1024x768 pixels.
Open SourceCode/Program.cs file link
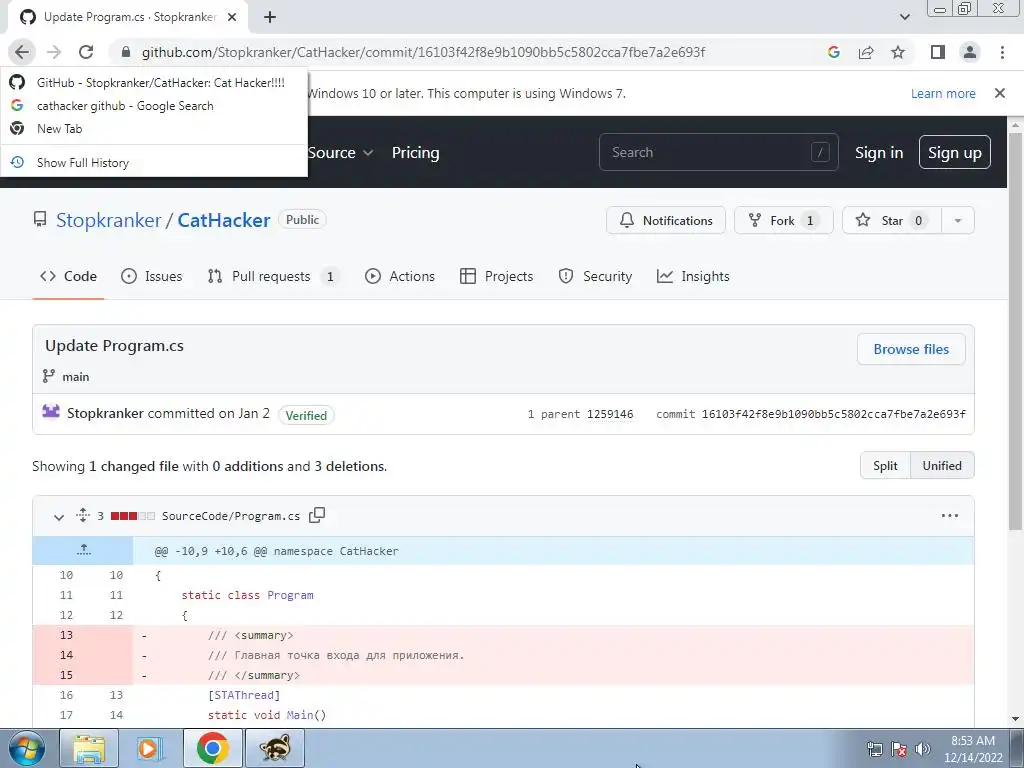[x=231, y=516]
